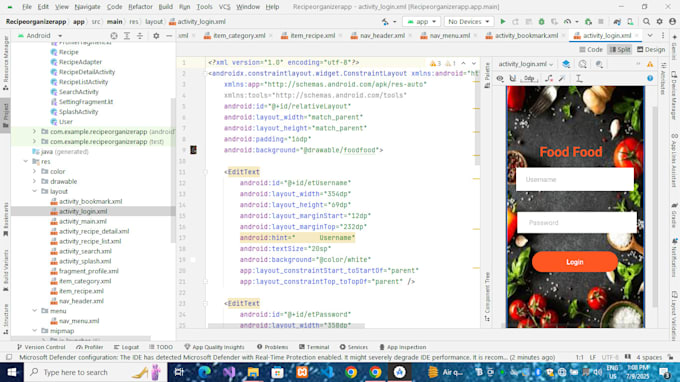
Task: Click the default margin 0dp control
Action: pos(529,78)
